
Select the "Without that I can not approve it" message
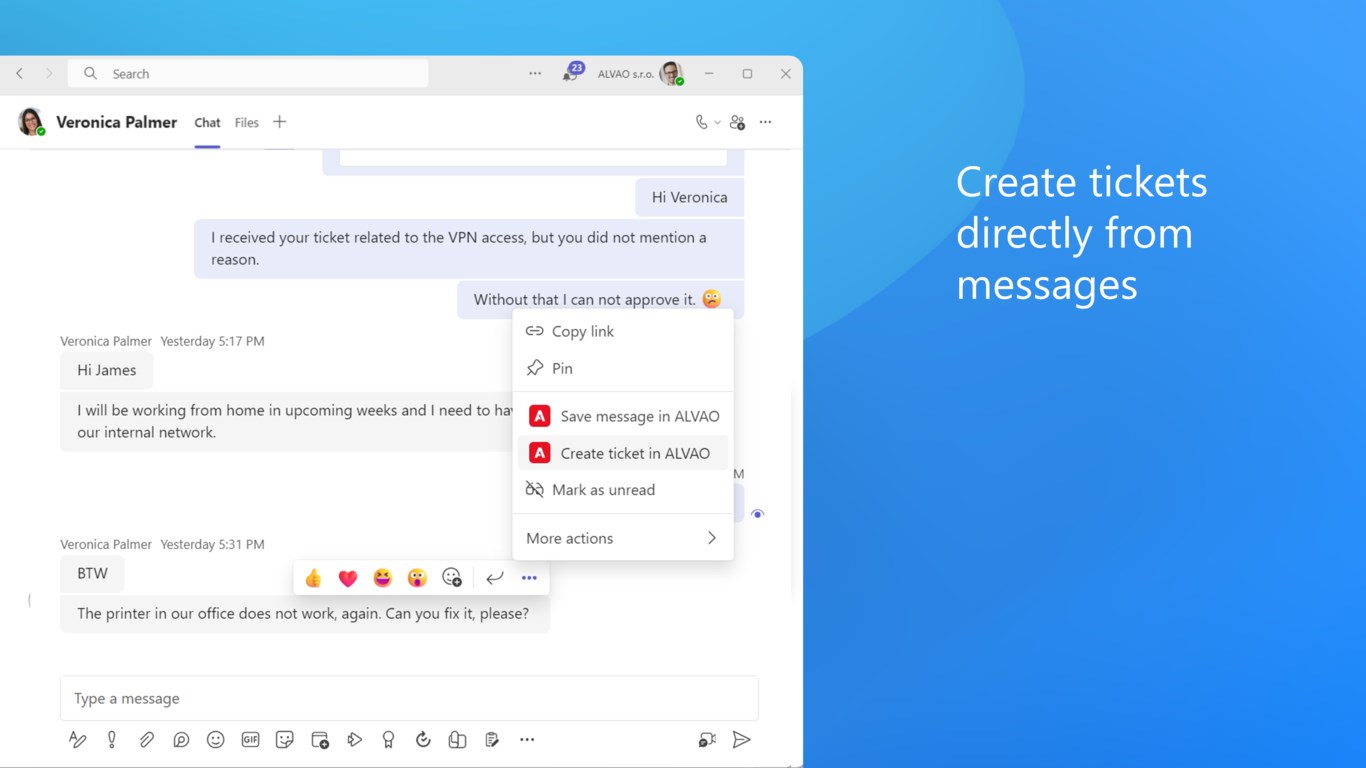(600, 299)
